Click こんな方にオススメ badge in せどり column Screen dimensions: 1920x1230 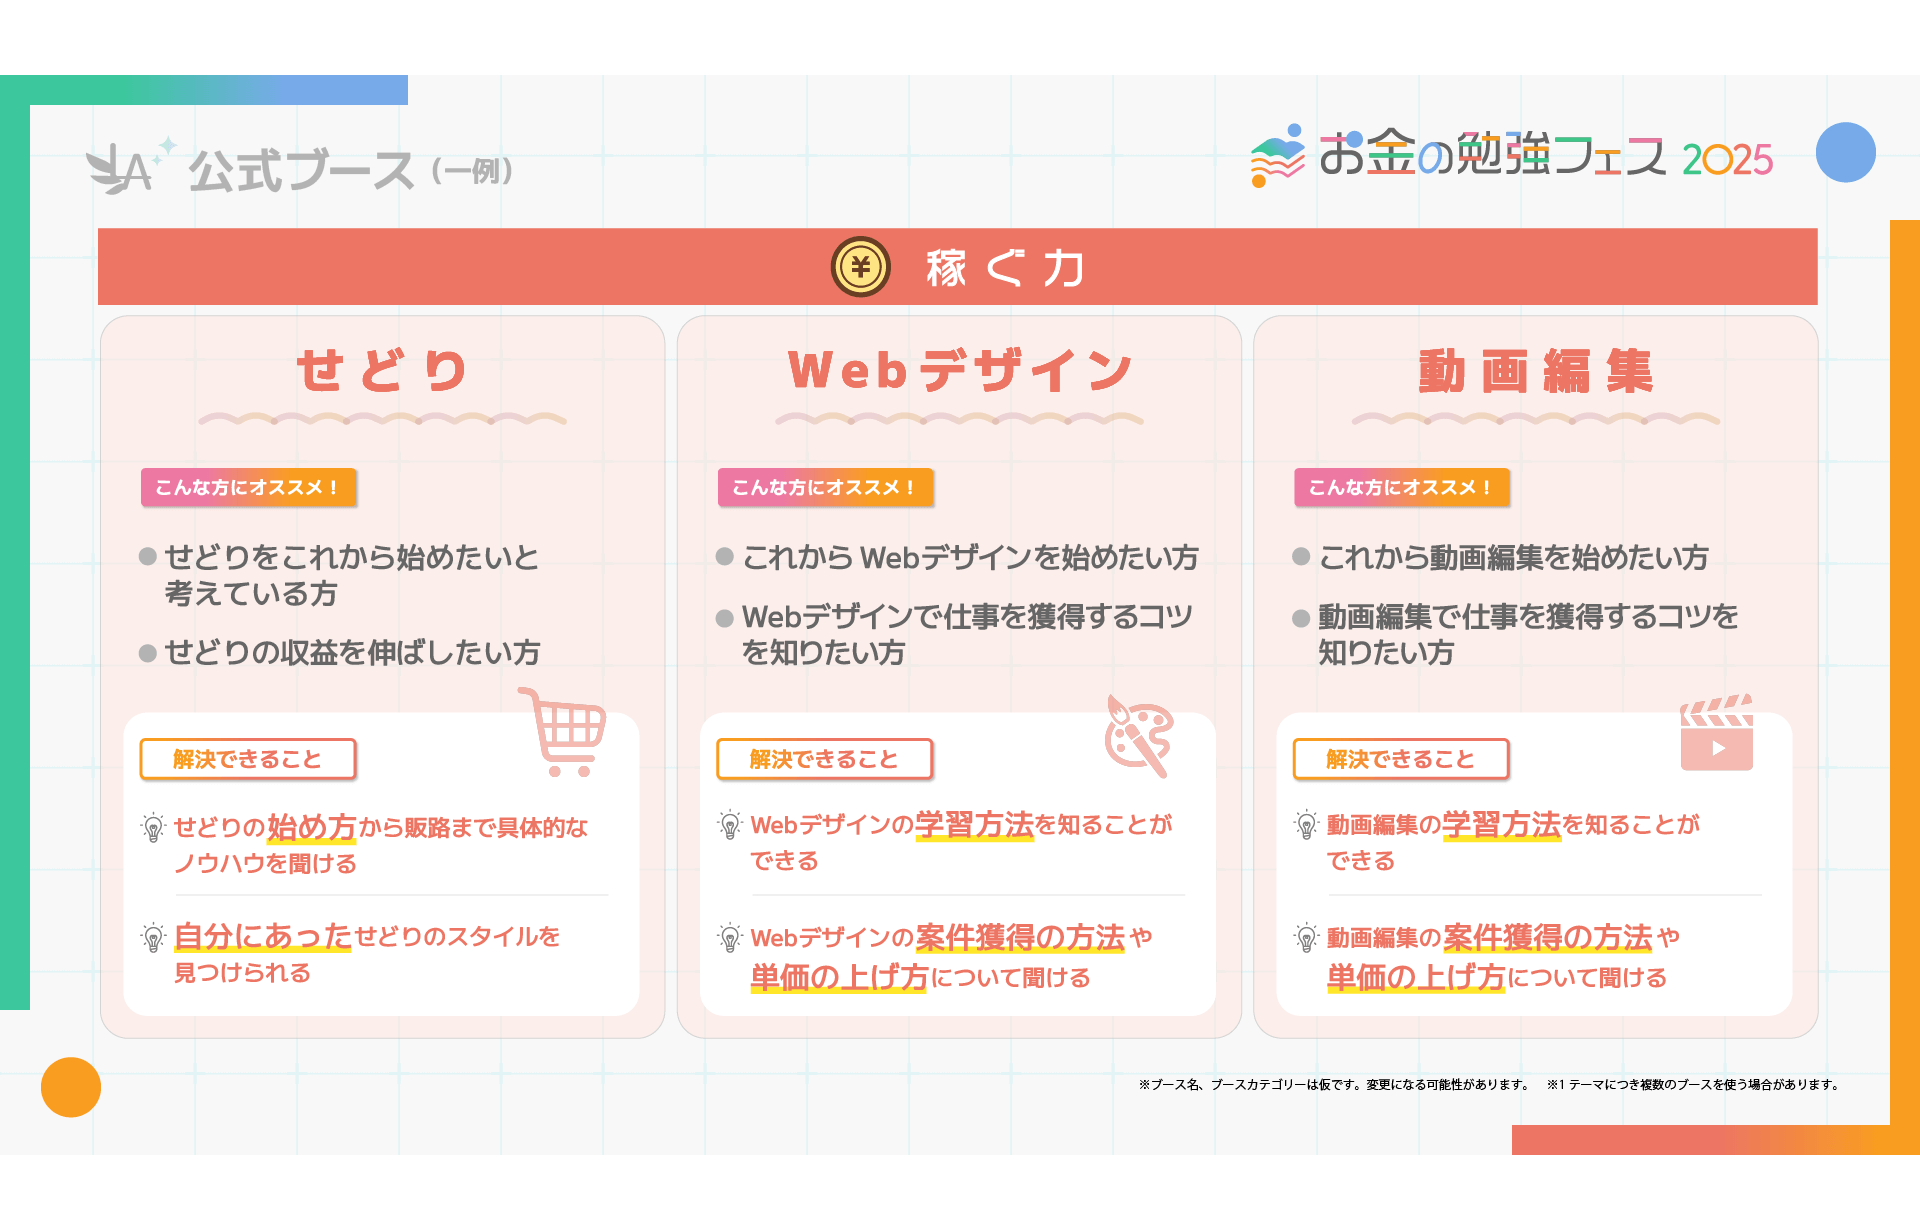pyautogui.click(x=248, y=487)
